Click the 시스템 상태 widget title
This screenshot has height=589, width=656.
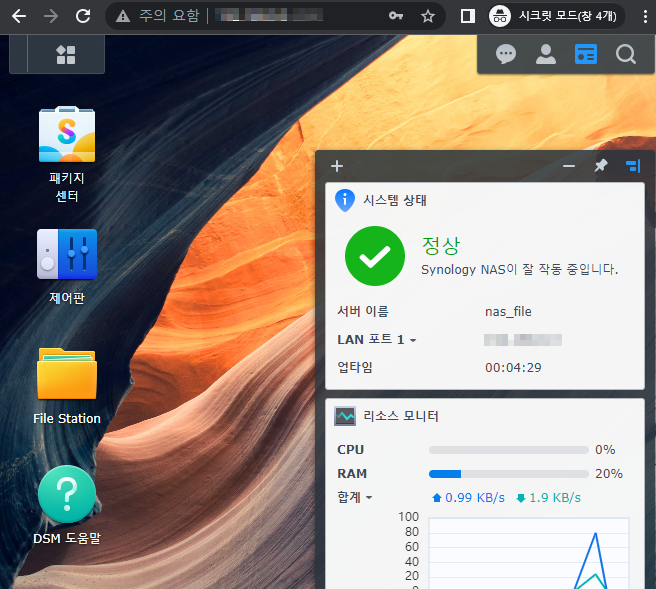tap(395, 200)
